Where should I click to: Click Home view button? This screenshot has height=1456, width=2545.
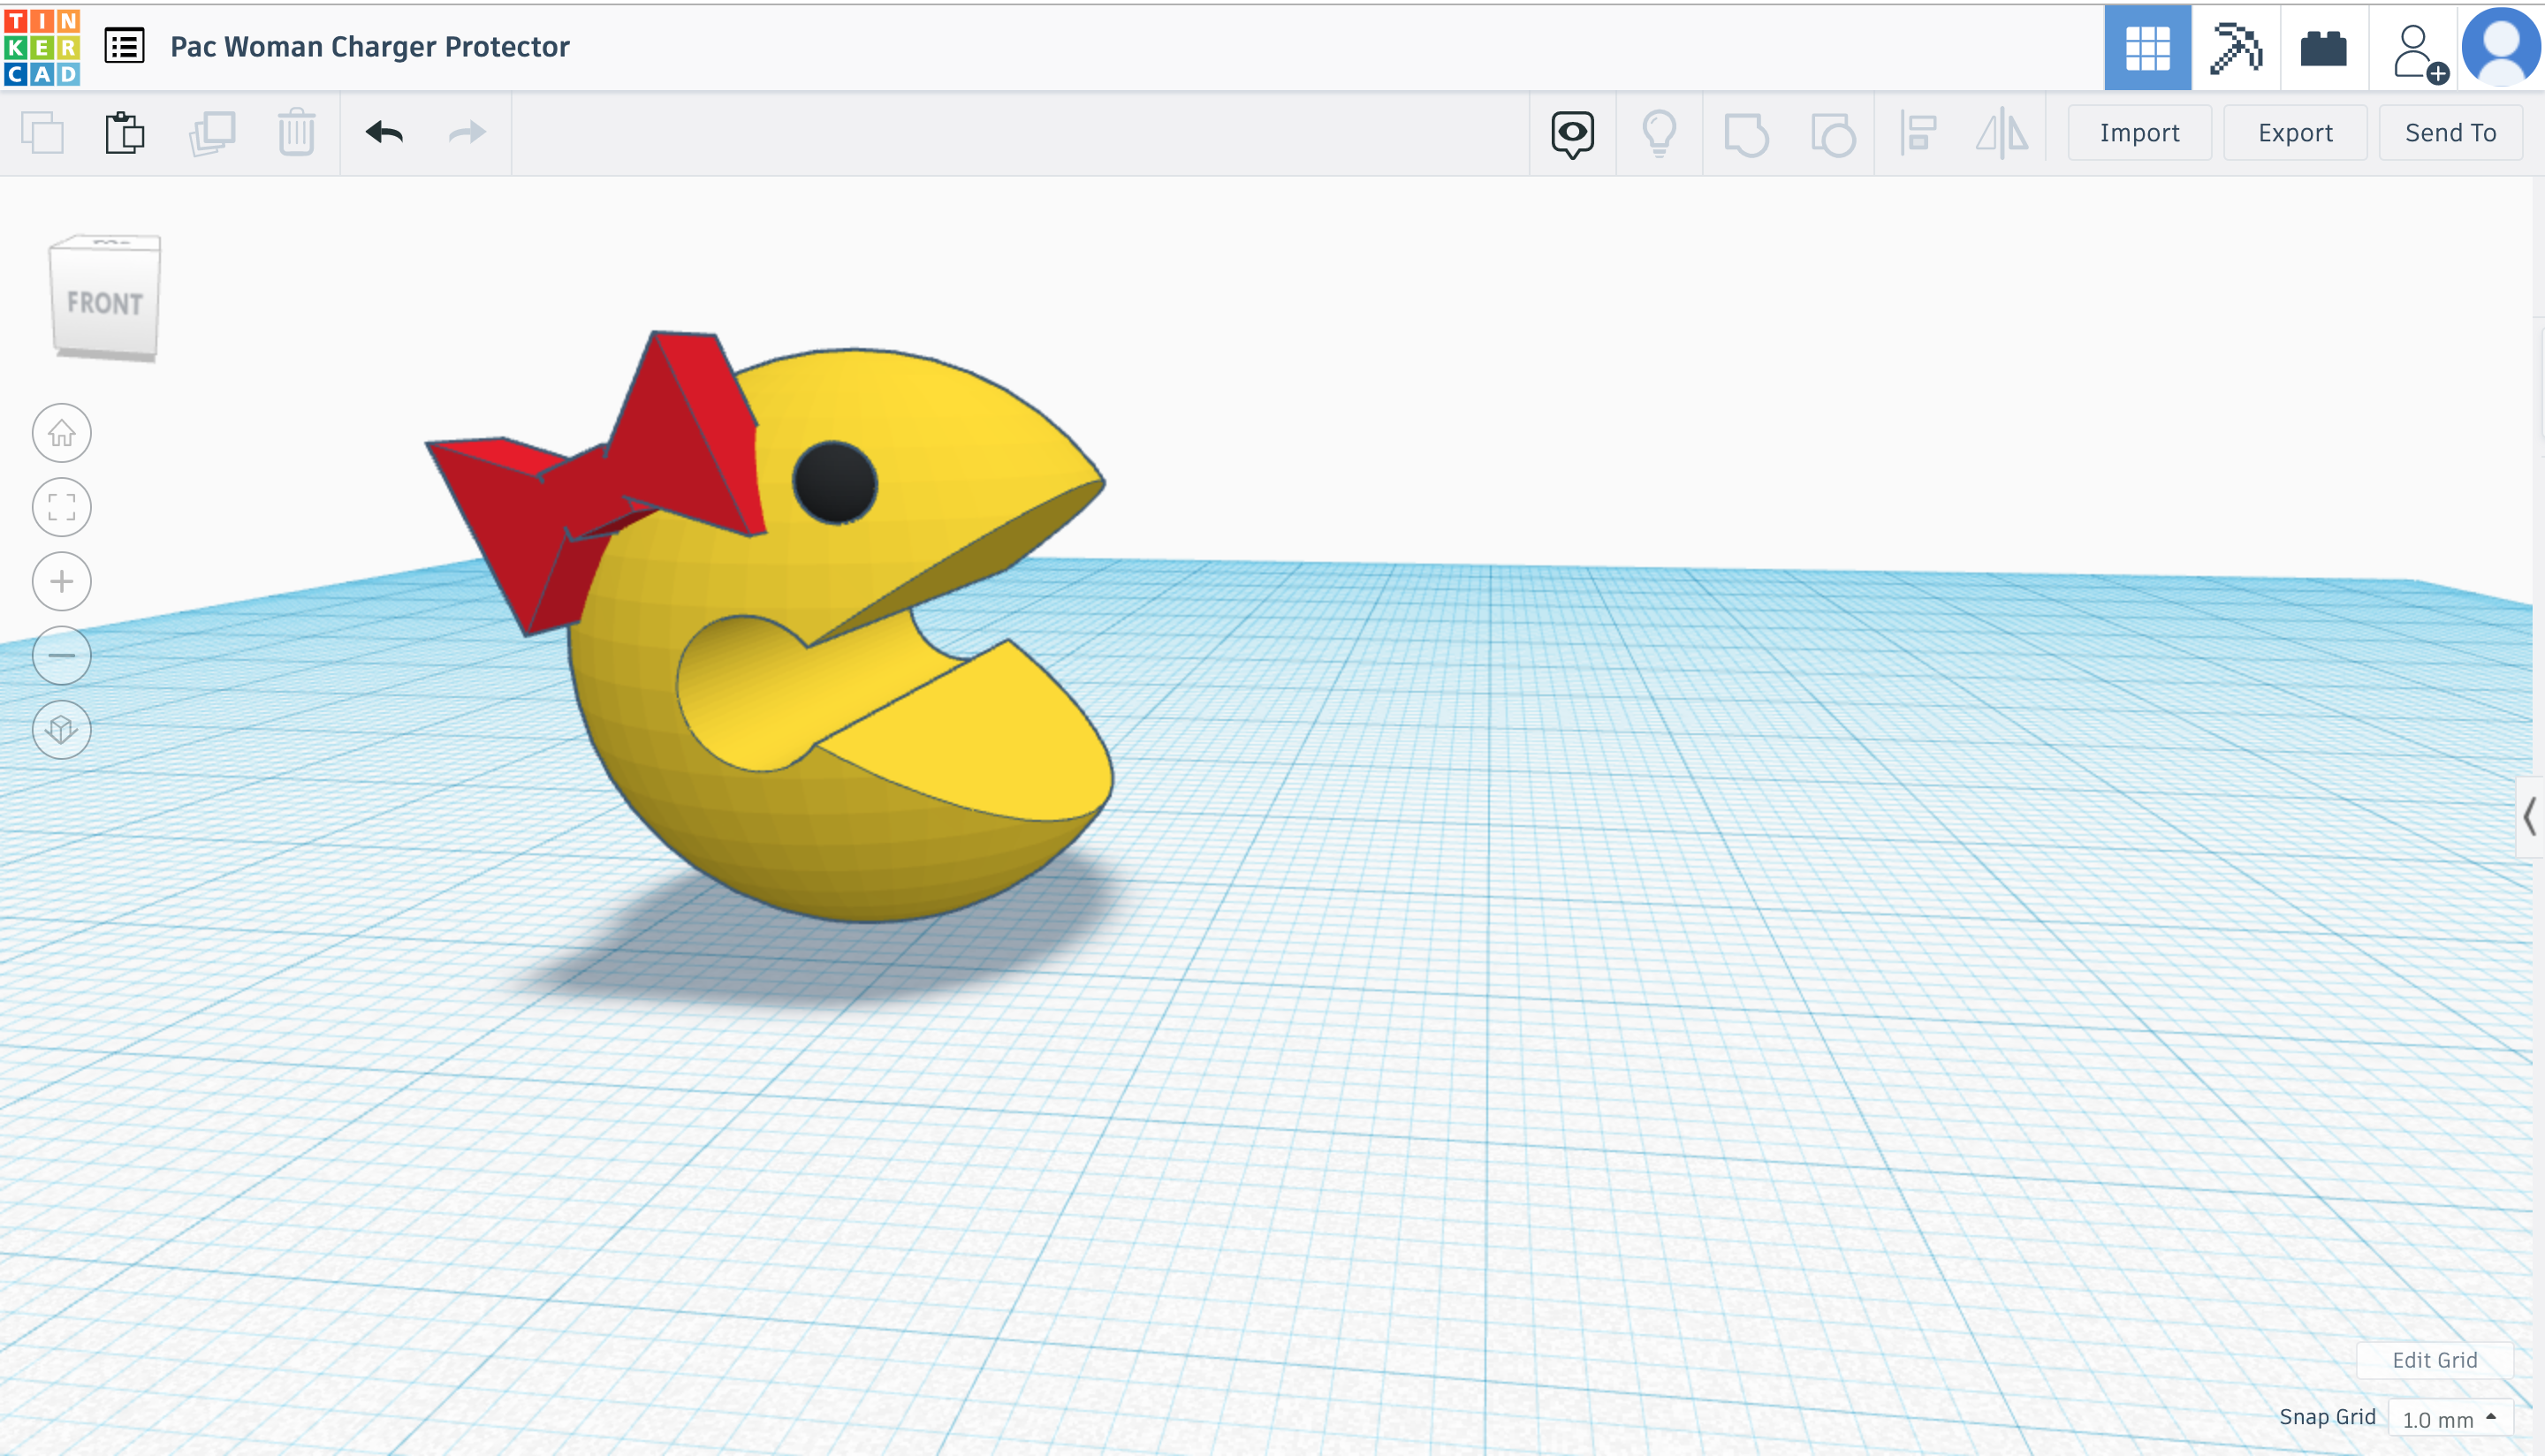point(62,433)
